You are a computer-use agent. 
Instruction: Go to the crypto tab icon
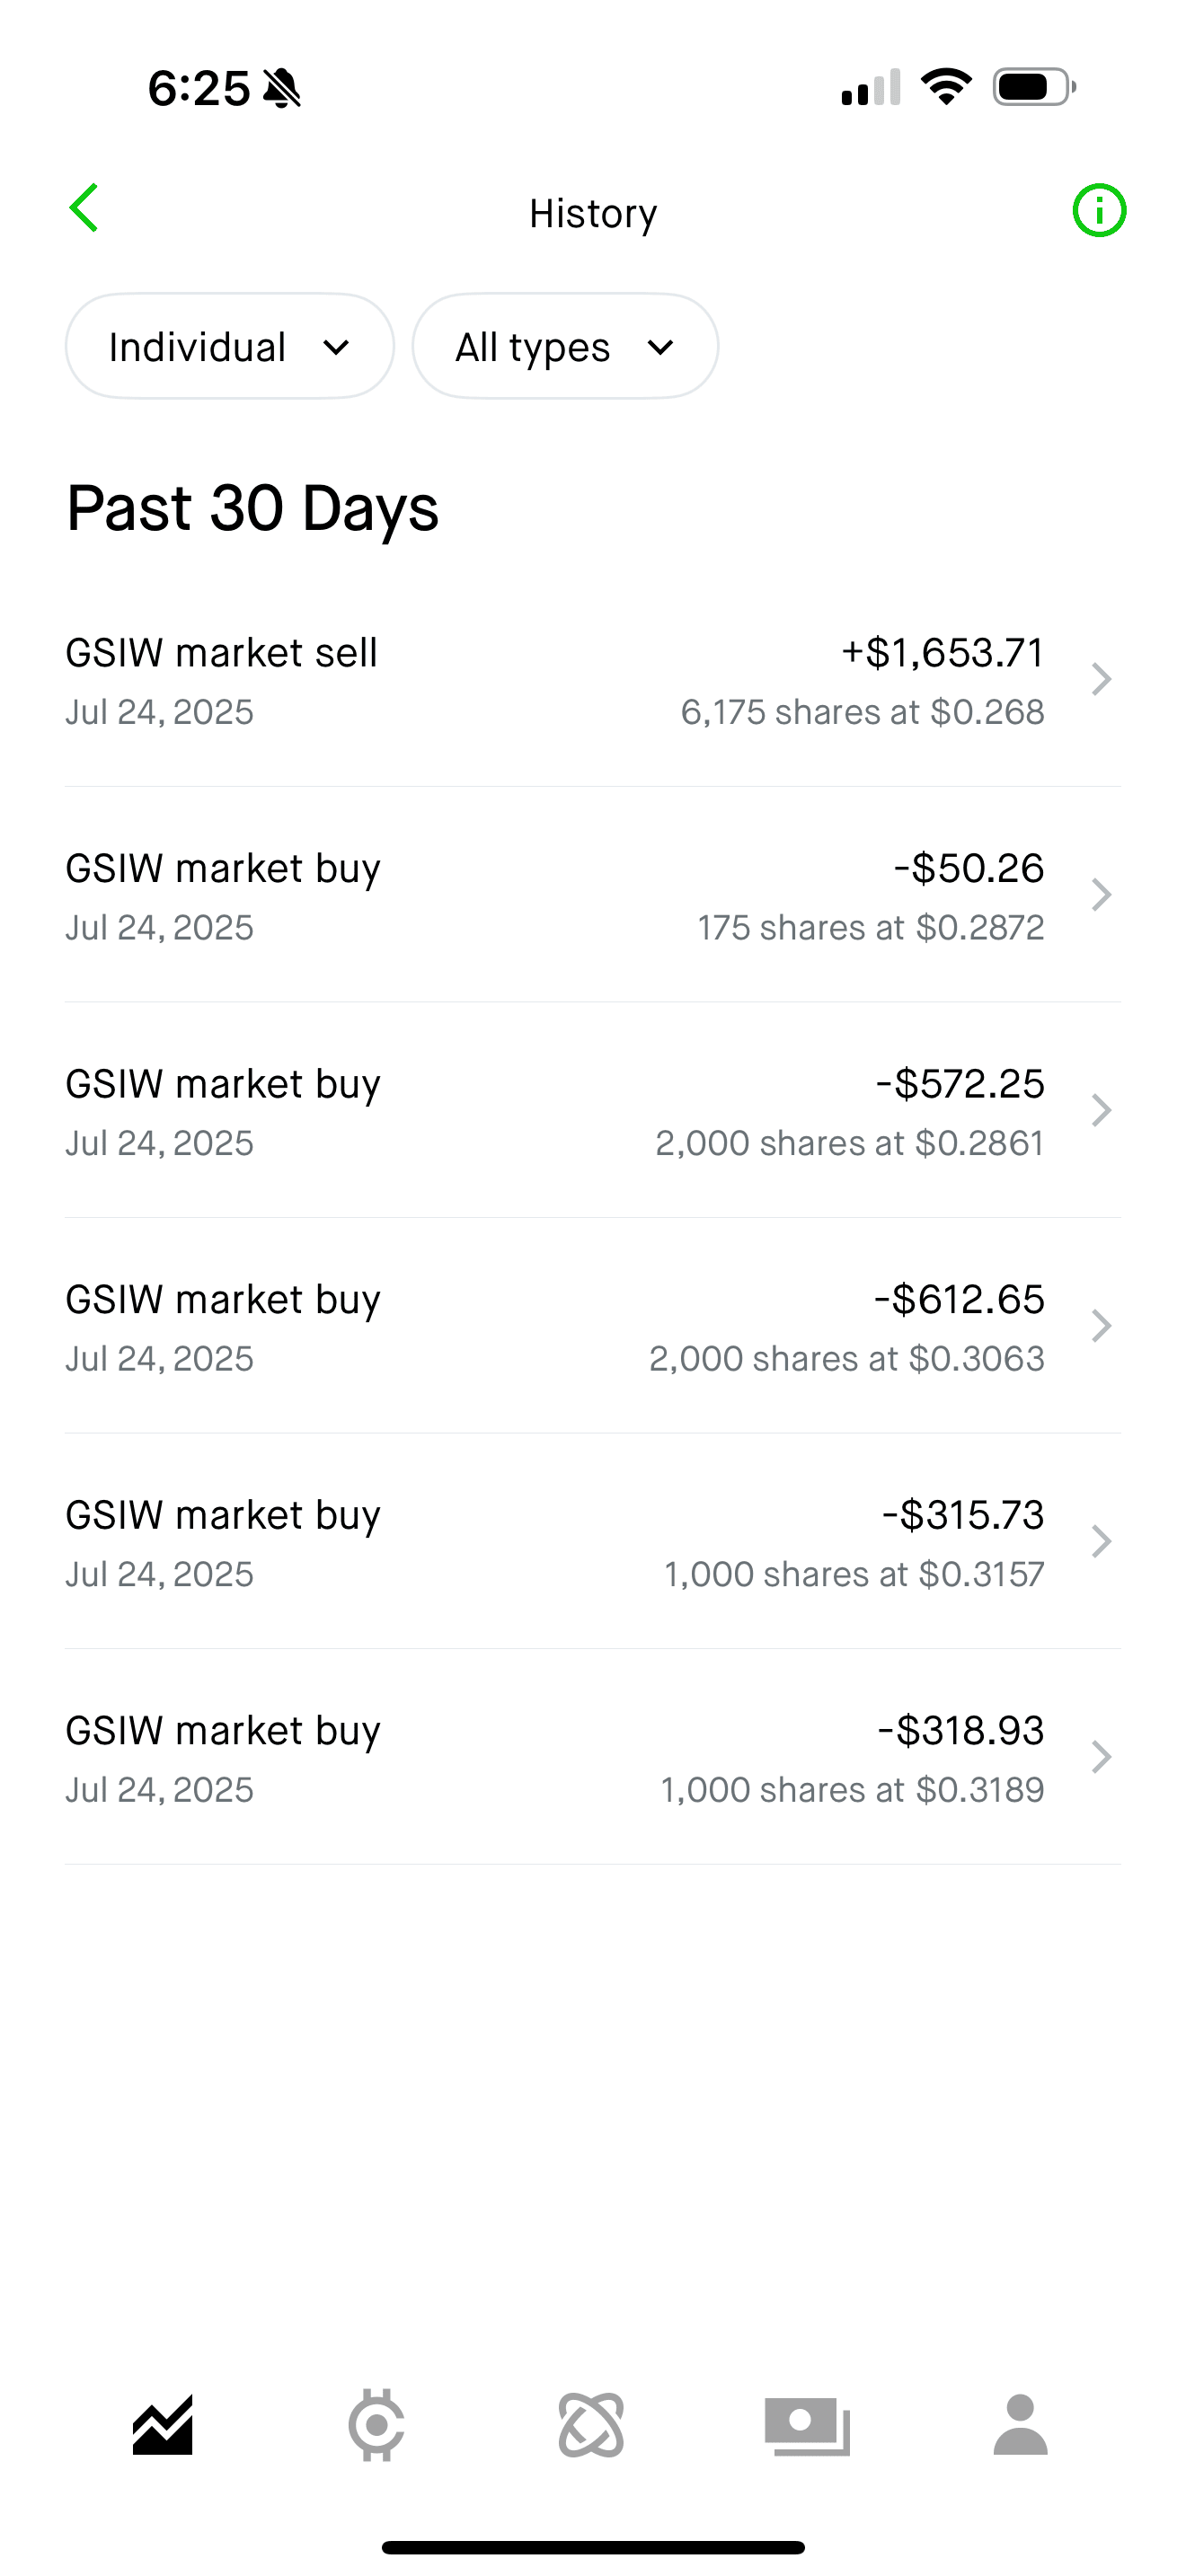pyautogui.click(x=377, y=2425)
